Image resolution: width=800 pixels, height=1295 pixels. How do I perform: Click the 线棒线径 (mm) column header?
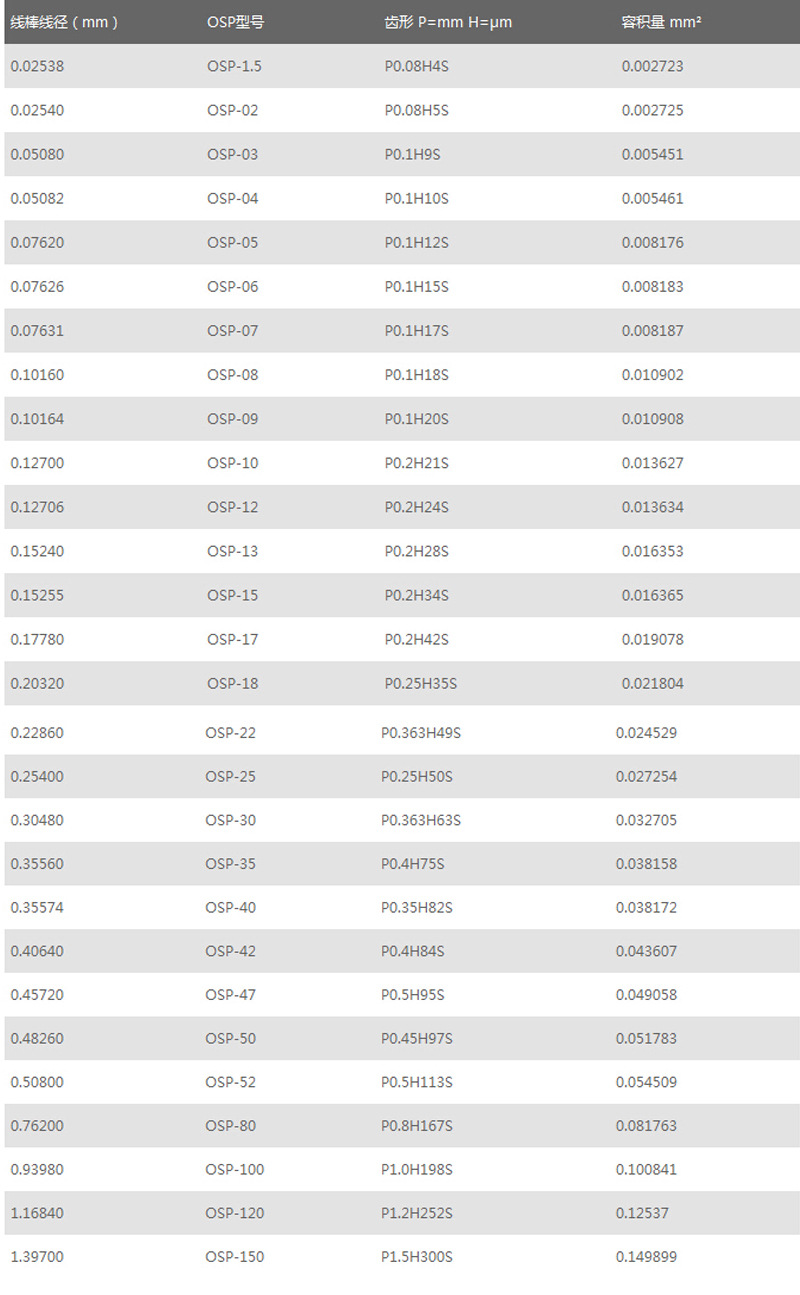coord(64,22)
